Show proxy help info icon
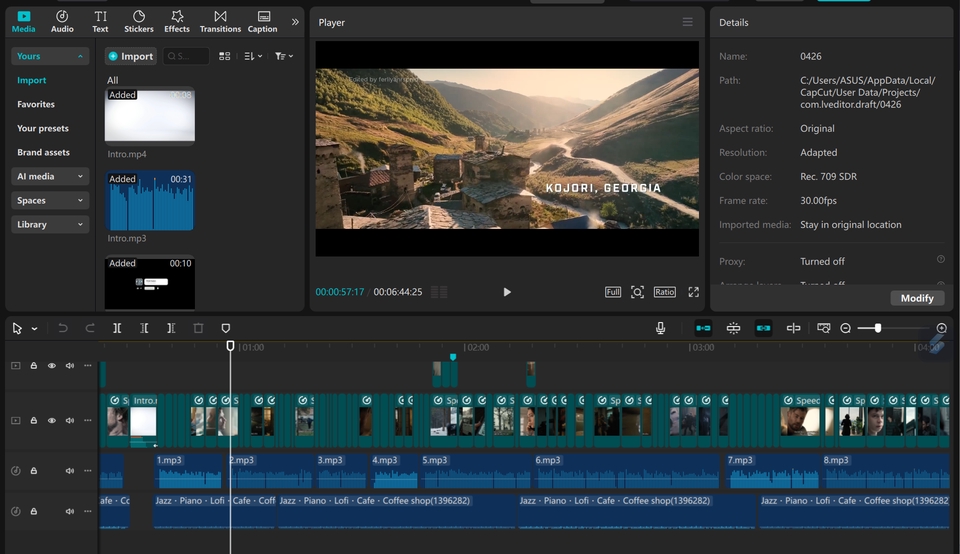The height and width of the screenshot is (554, 960). (x=940, y=260)
